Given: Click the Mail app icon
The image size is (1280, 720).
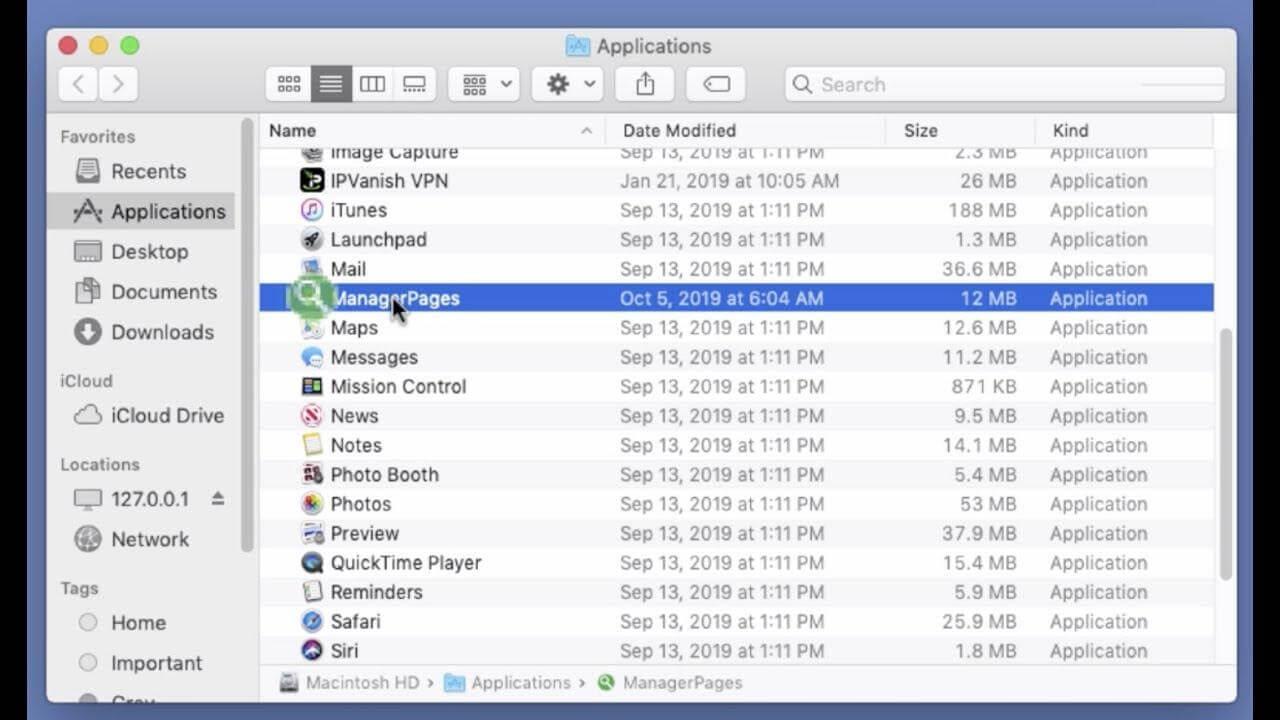Looking at the screenshot, I should point(312,269).
